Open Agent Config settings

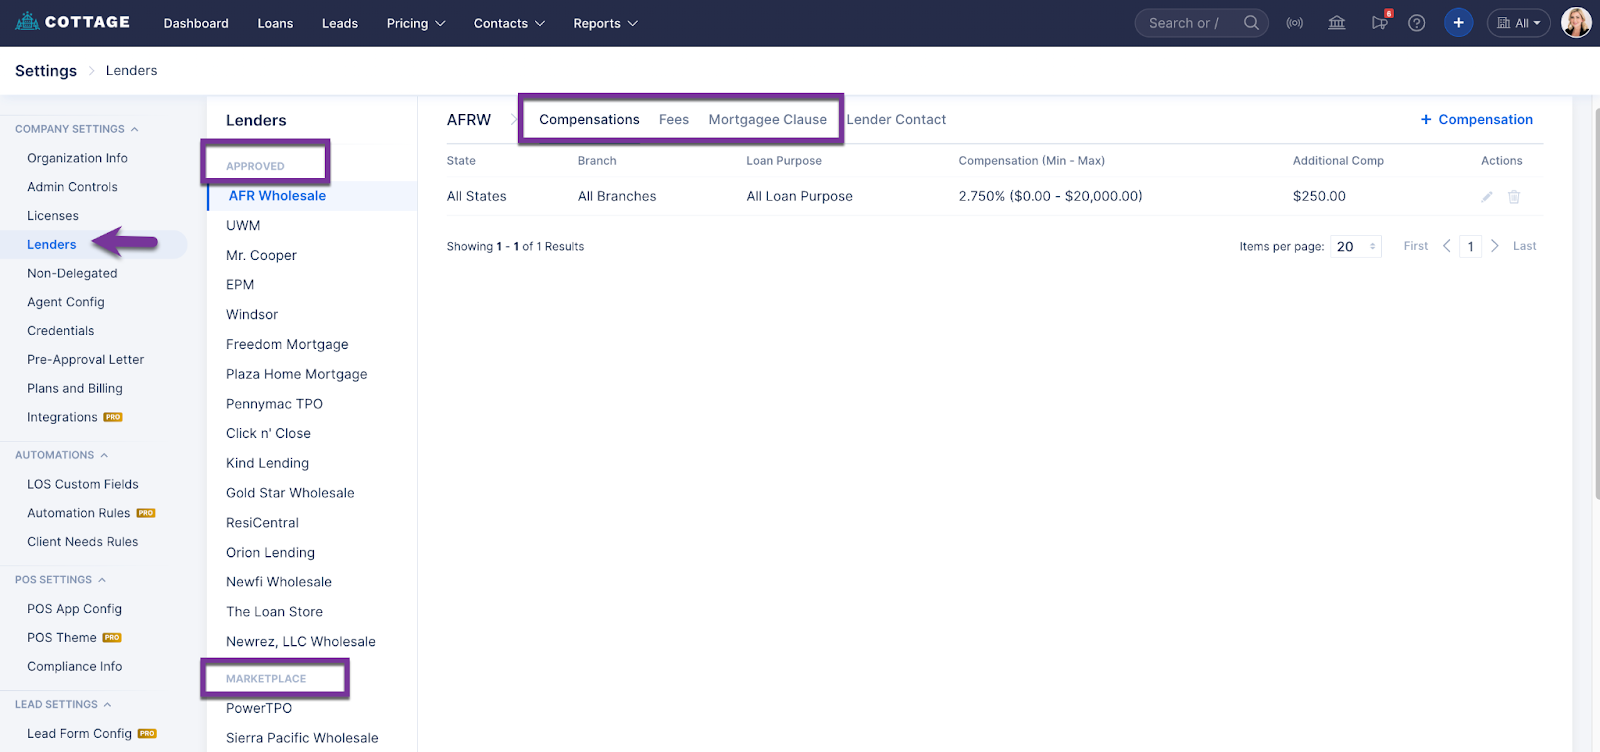(66, 302)
